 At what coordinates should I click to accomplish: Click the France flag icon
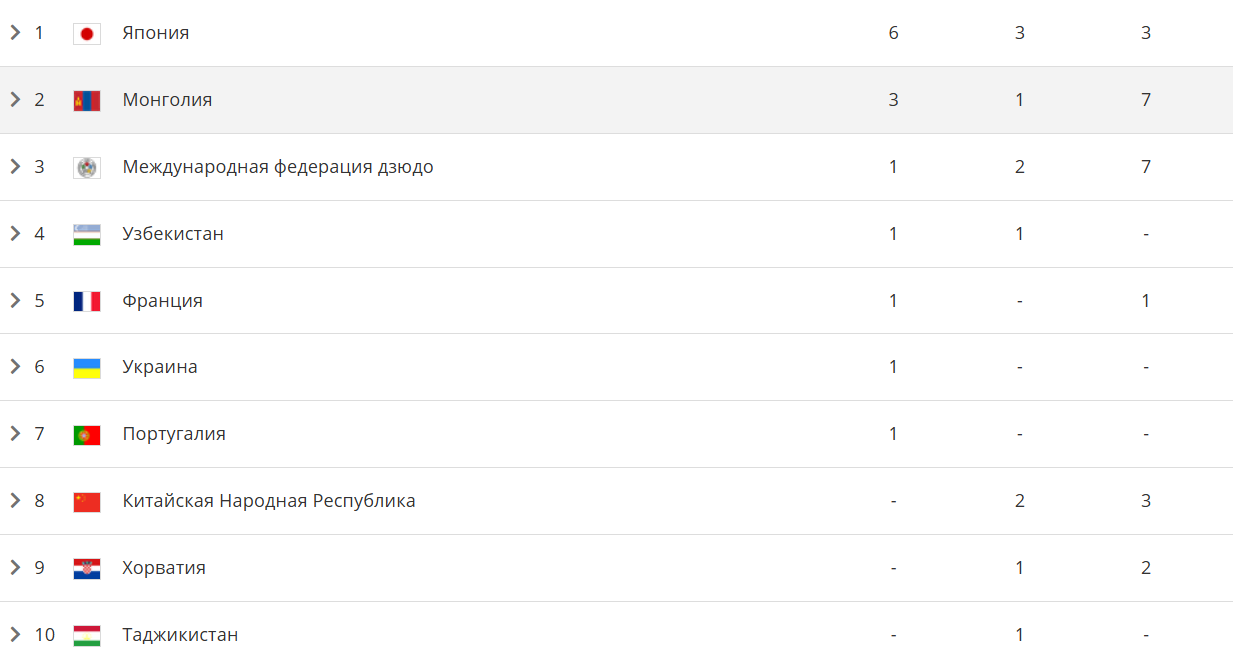87,301
